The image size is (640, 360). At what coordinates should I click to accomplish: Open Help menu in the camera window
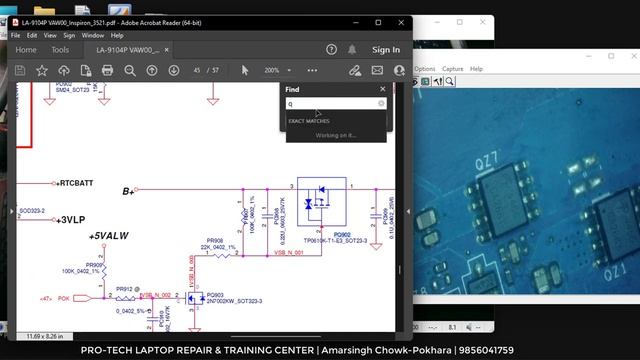[476, 69]
